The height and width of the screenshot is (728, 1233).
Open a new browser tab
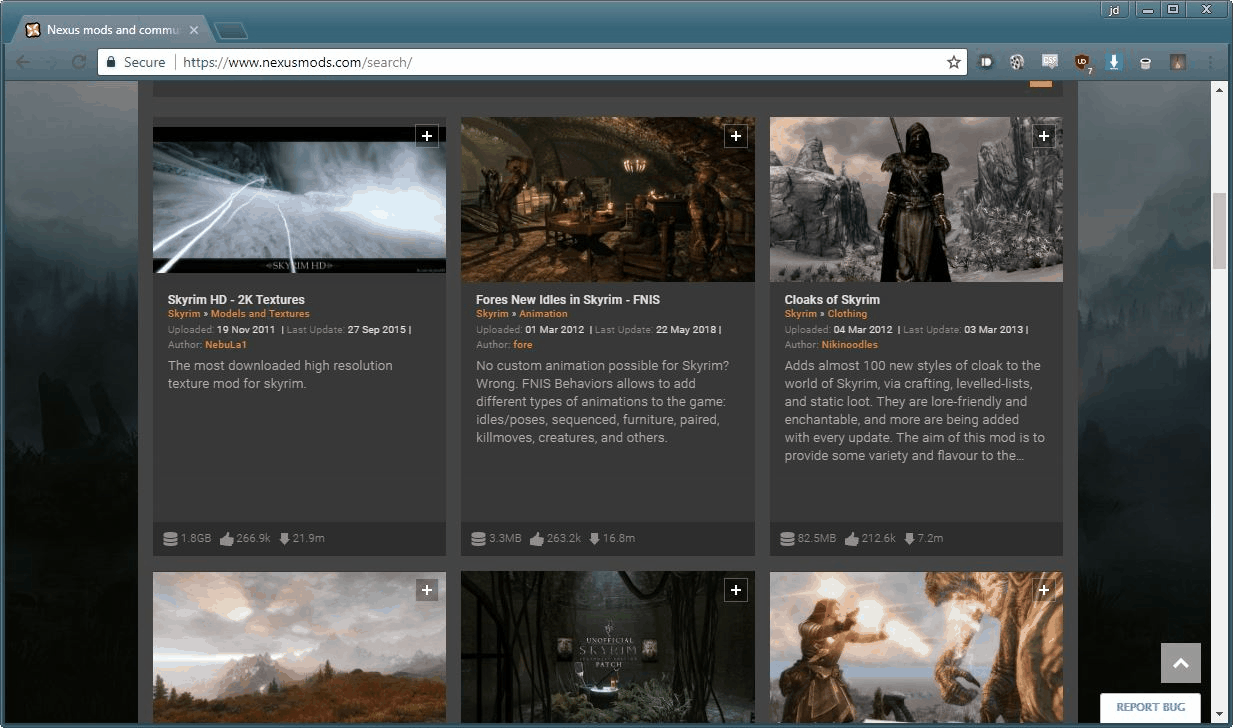coord(231,31)
